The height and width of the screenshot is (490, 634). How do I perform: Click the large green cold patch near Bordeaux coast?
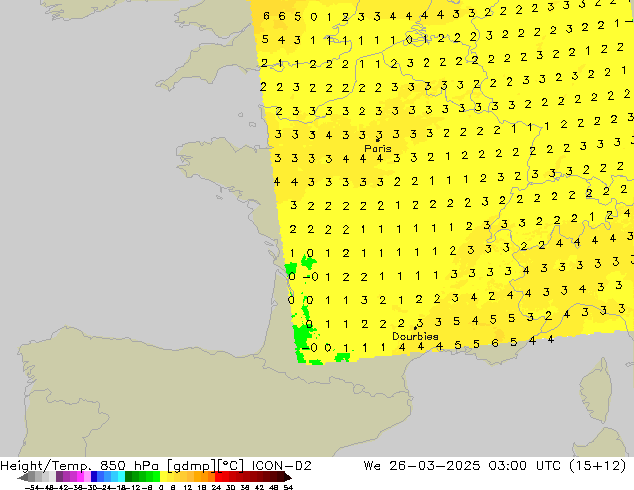click(302, 338)
